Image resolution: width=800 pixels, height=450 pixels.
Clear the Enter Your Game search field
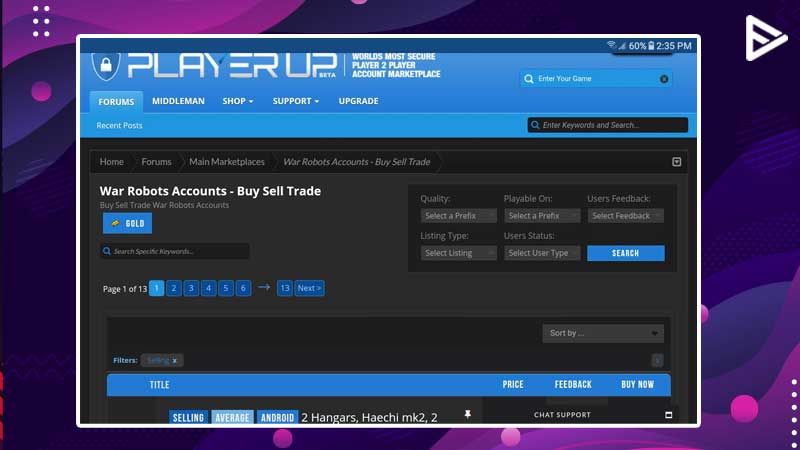(x=664, y=79)
